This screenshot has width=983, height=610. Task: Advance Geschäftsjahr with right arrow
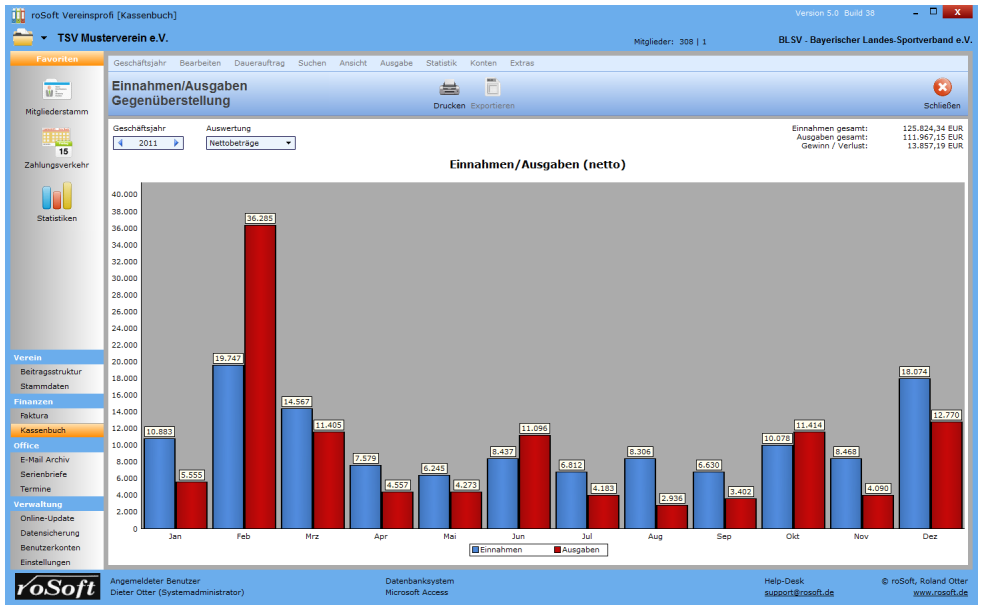(177, 143)
